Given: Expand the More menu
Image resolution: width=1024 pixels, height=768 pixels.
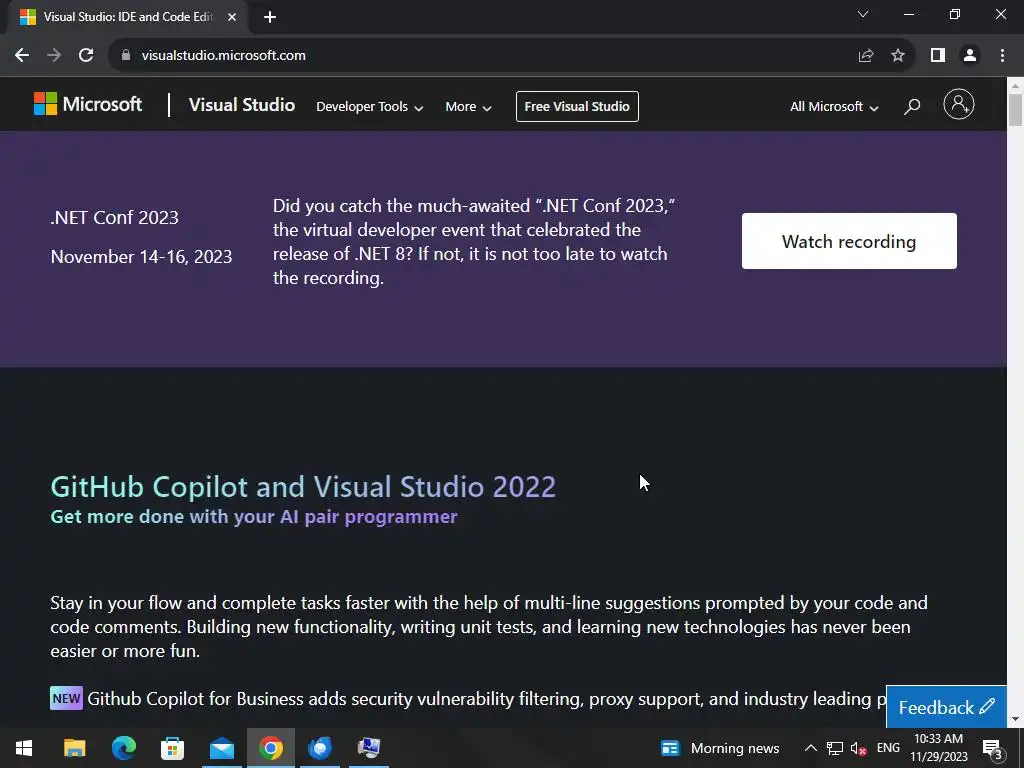Looking at the screenshot, I should point(468,106).
